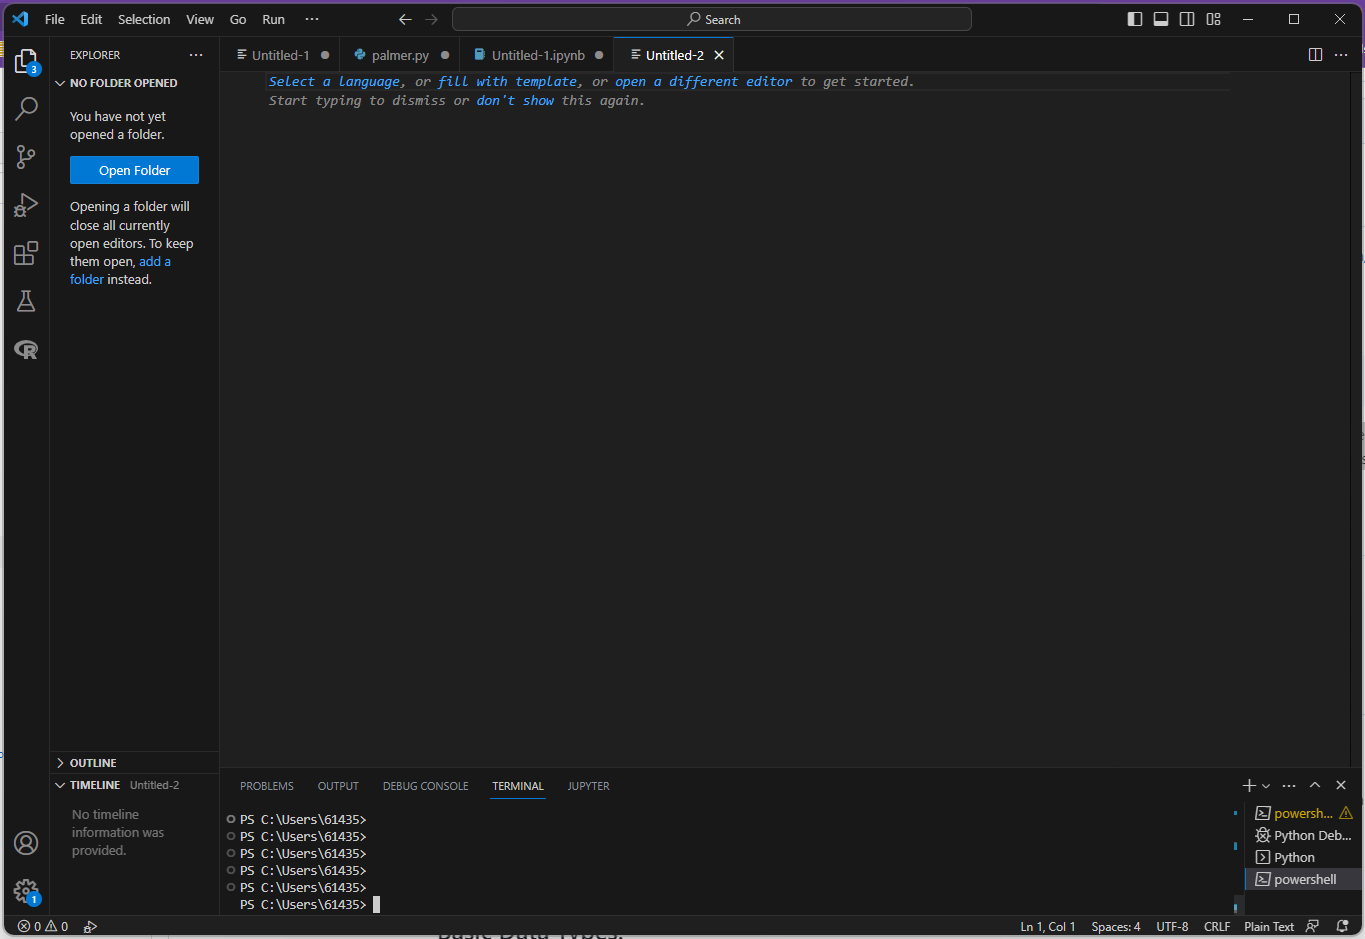Split the editor to the right

pos(1314,55)
